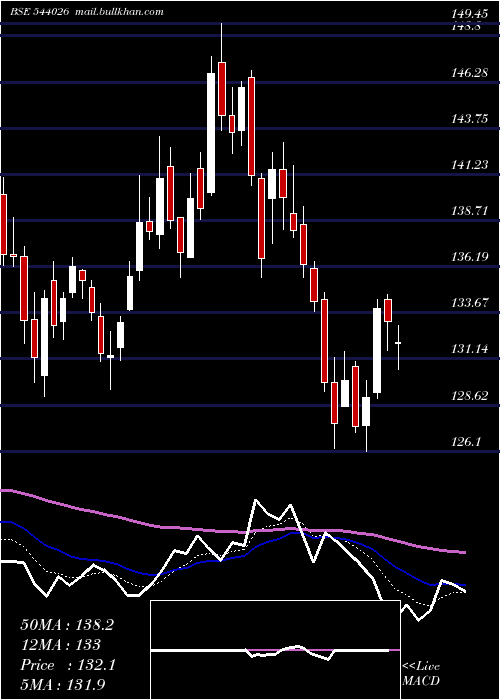Click the 141.23 price axis label

point(469,165)
